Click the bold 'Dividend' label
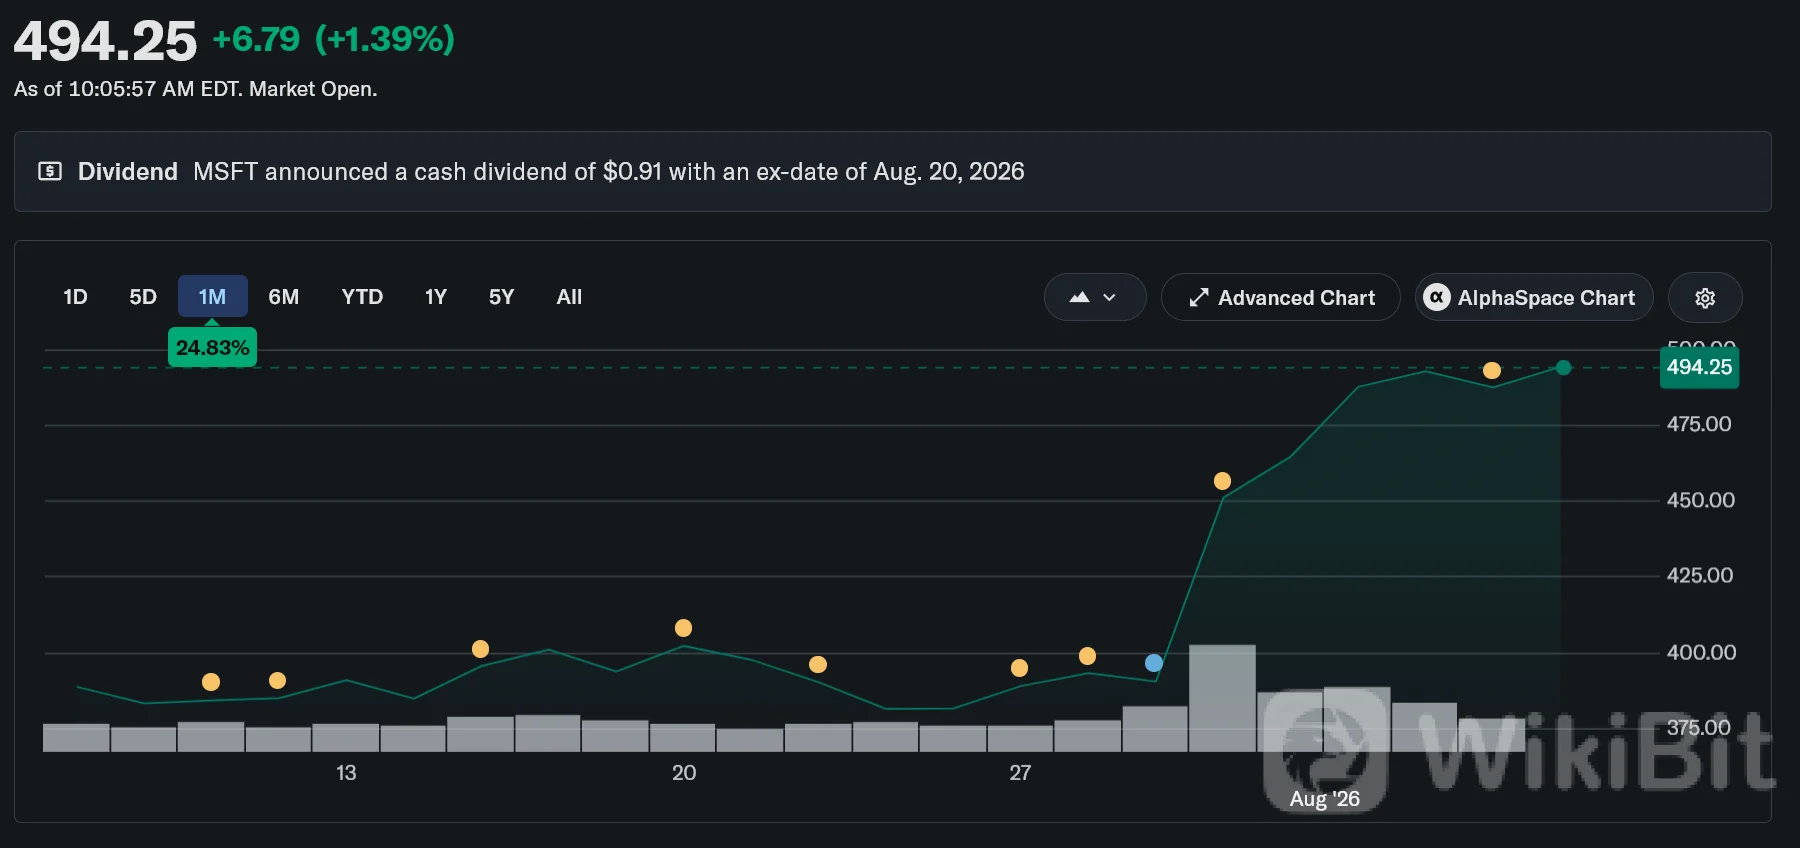This screenshot has width=1800, height=848. (128, 171)
